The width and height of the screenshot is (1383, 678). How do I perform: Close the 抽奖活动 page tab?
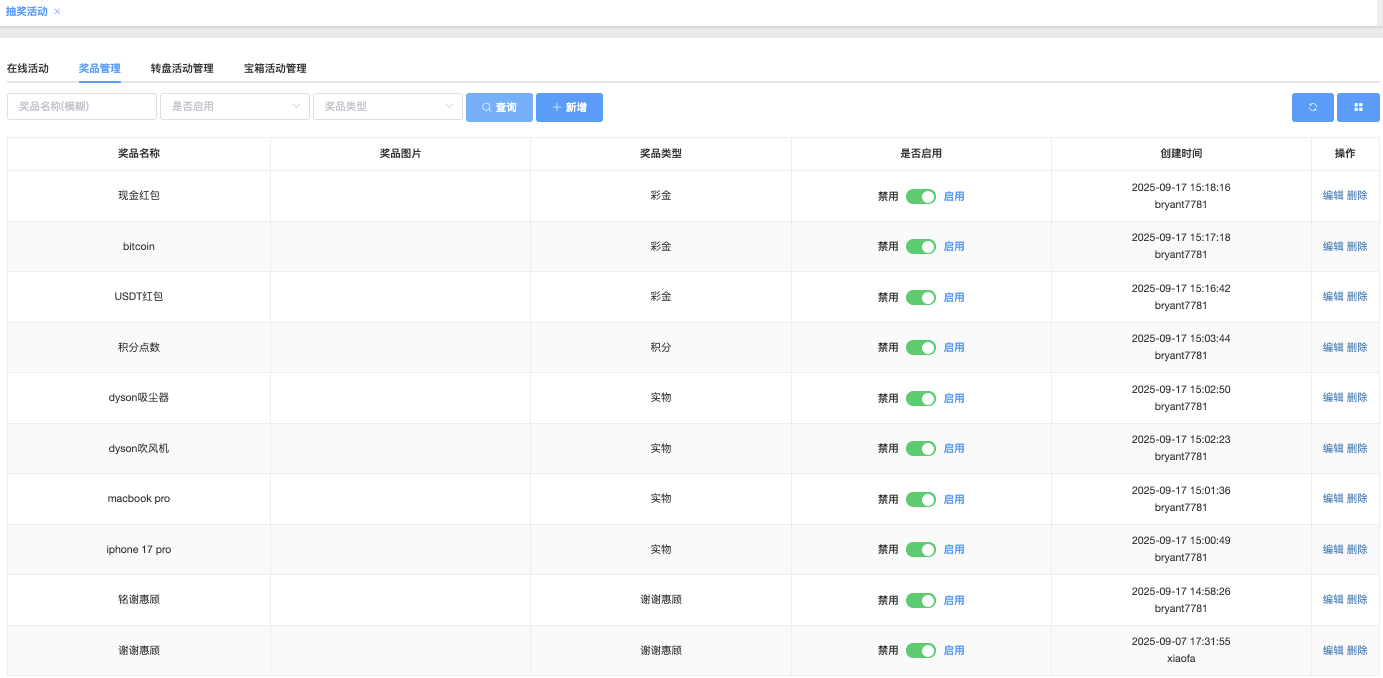[x=57, y=11]
